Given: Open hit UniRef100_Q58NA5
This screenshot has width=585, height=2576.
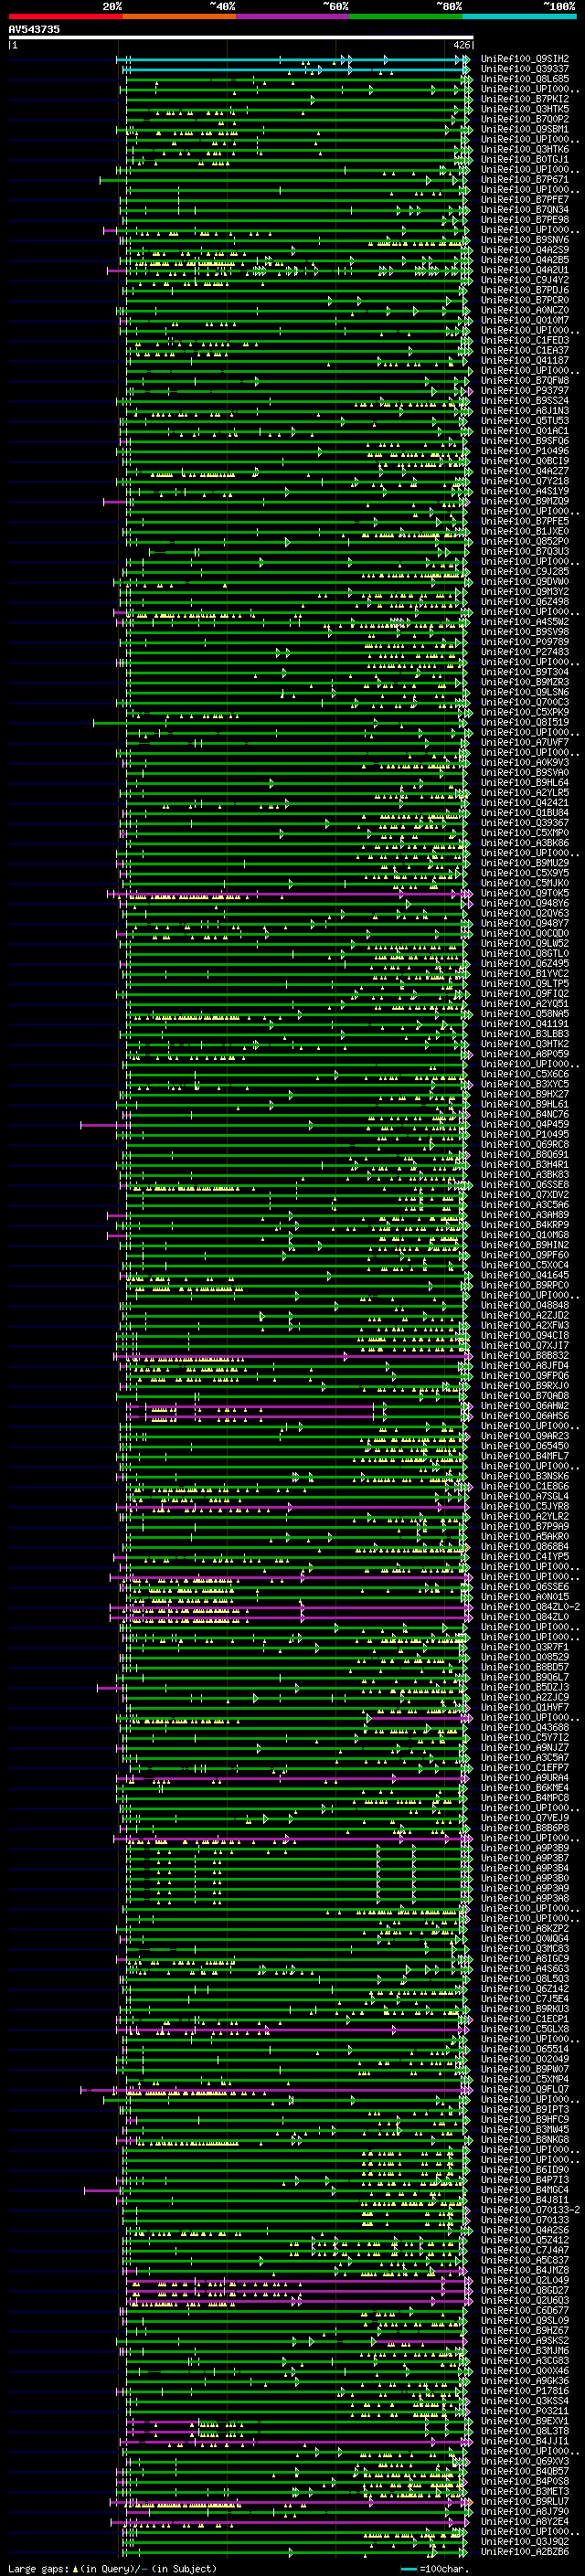Looking at the screenshot, I should (525, 1013).
